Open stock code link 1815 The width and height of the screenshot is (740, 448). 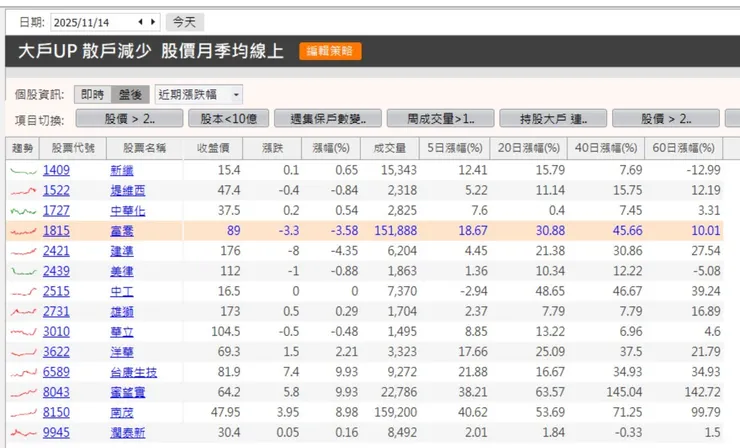click(56, 231)
